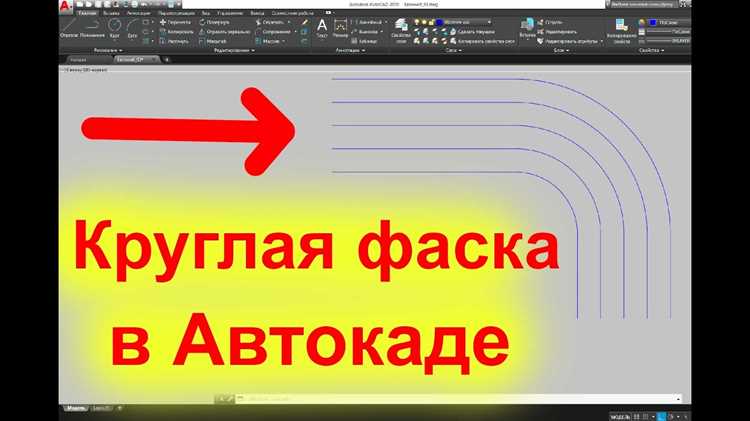750x421 pixels.
Task: Expand the Редактирование panel
Action: (234, 50)
